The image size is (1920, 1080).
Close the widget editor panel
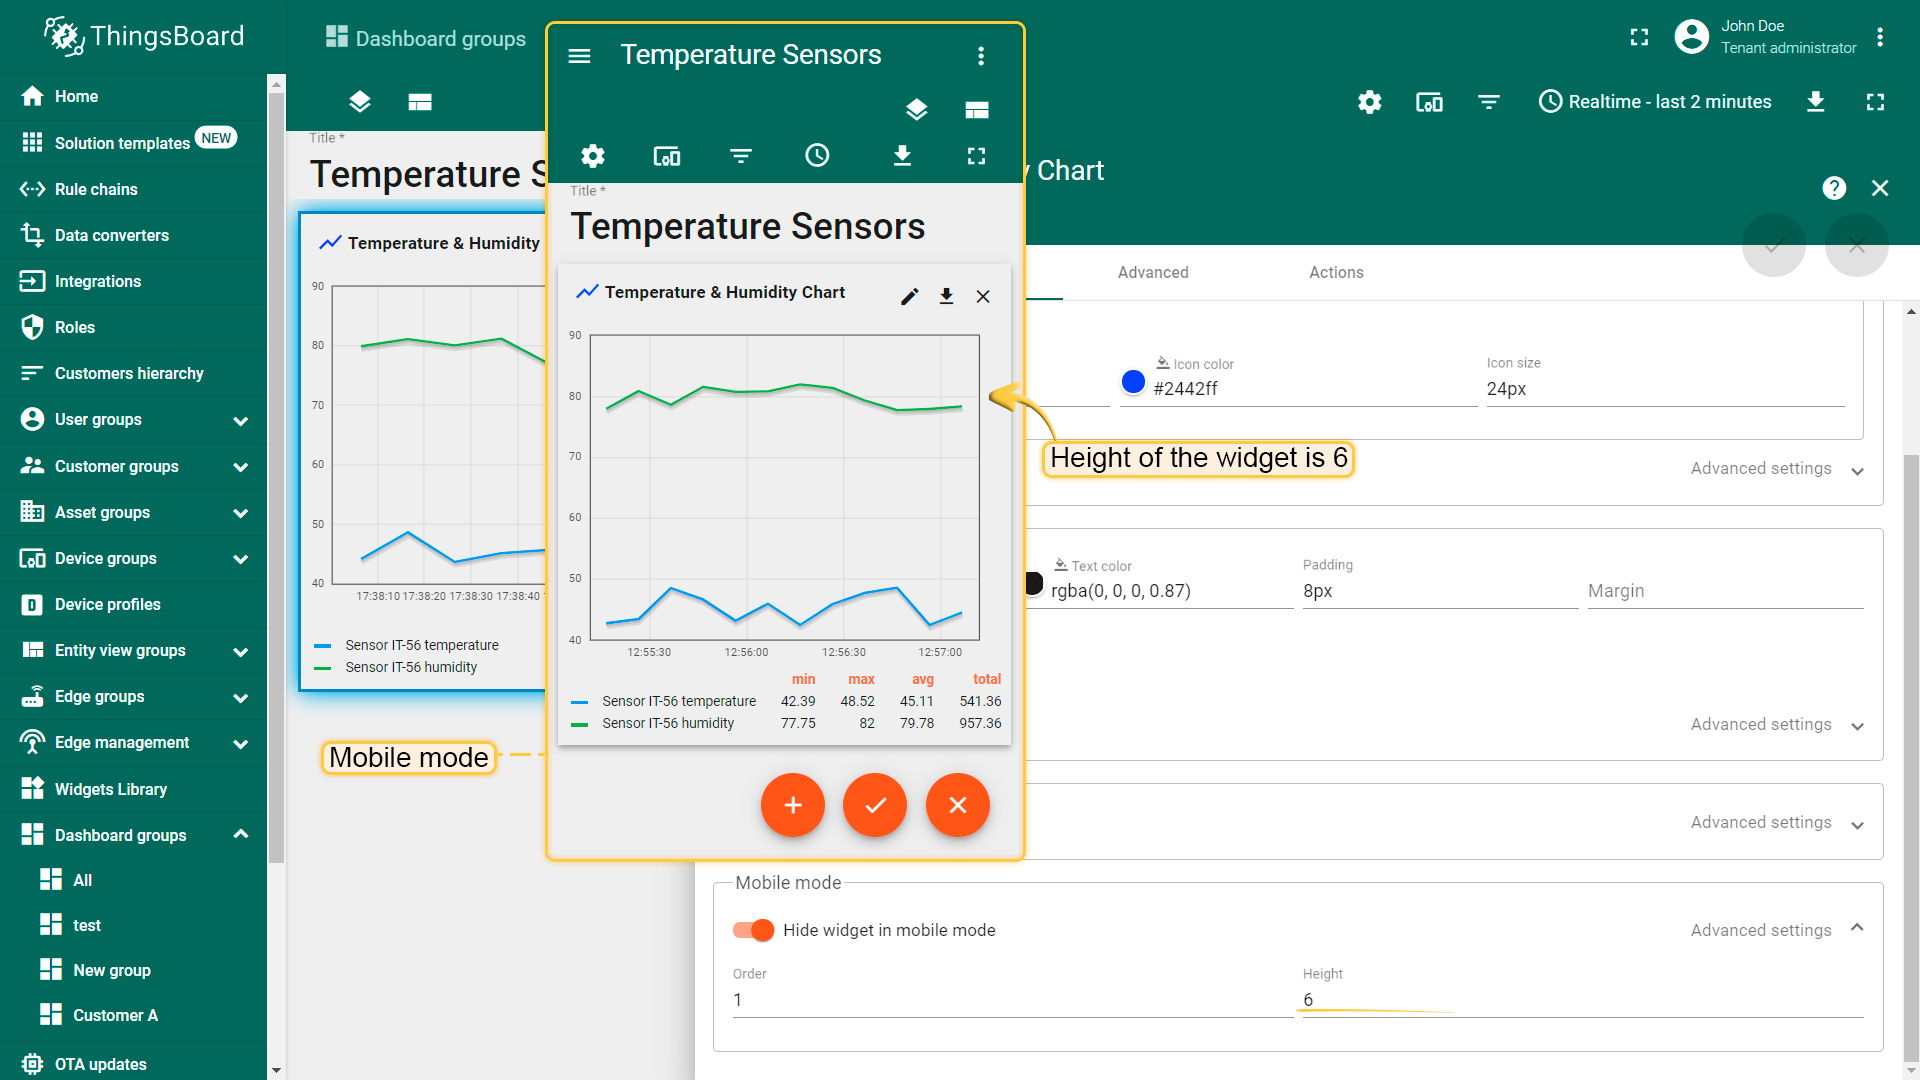click(1880, 188)
